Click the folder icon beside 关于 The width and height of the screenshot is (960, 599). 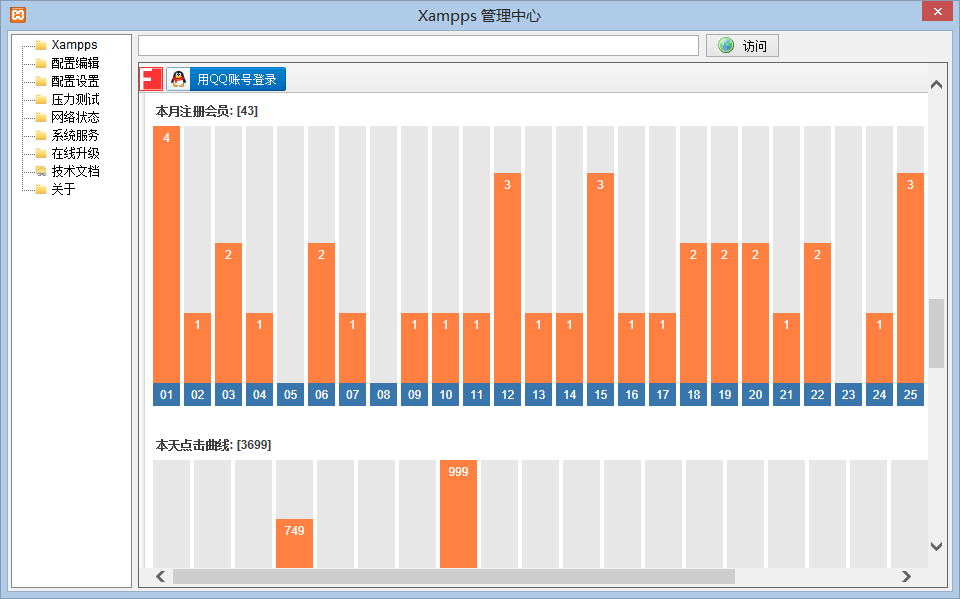pos(41,189)
